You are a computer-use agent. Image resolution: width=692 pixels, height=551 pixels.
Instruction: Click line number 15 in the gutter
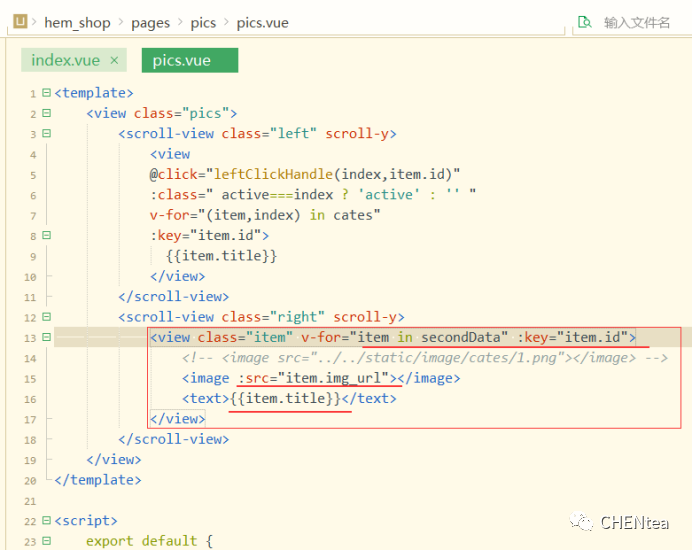click(32, 379)
